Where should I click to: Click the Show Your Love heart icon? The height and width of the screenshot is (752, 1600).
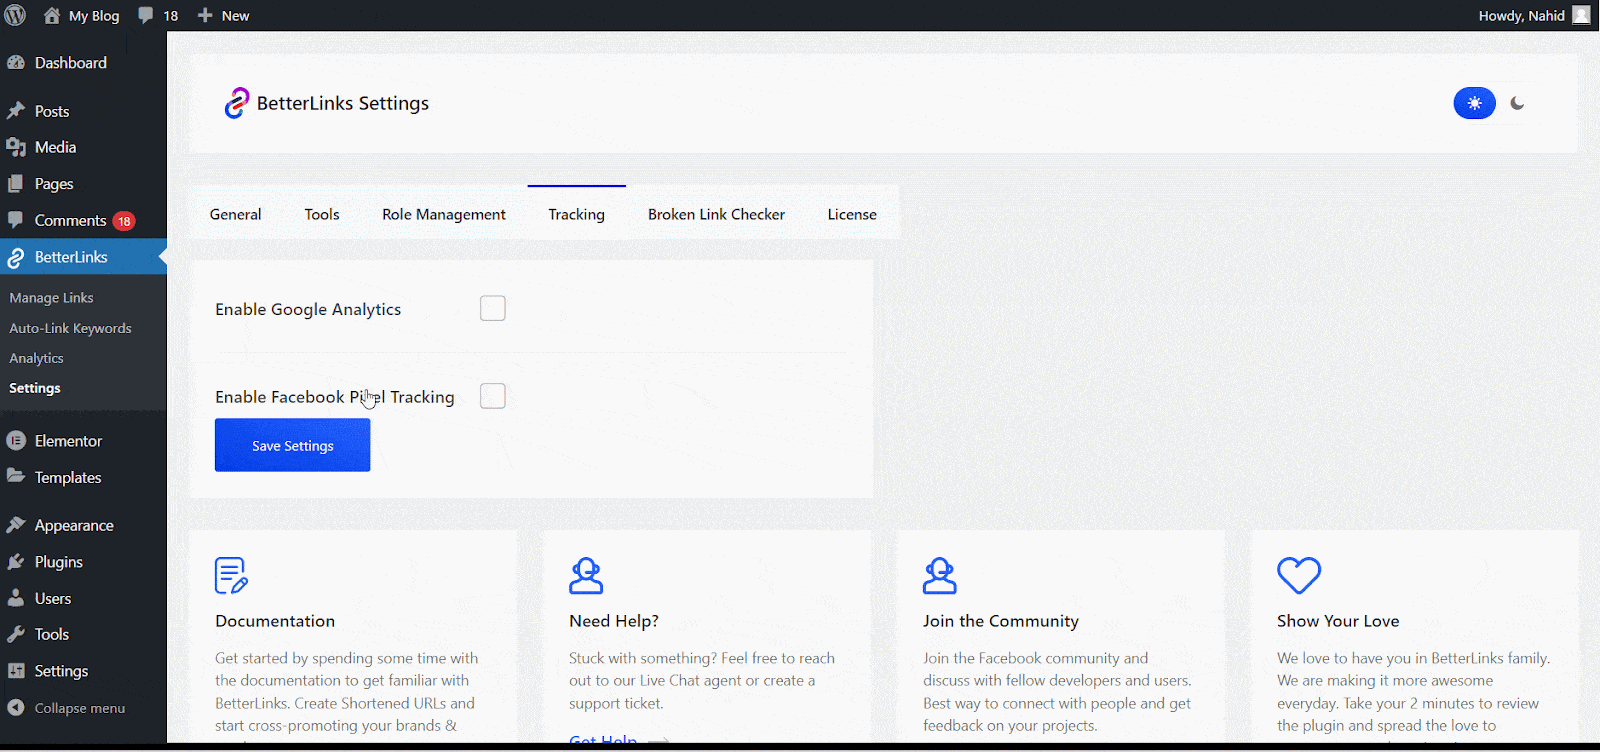1299,575
